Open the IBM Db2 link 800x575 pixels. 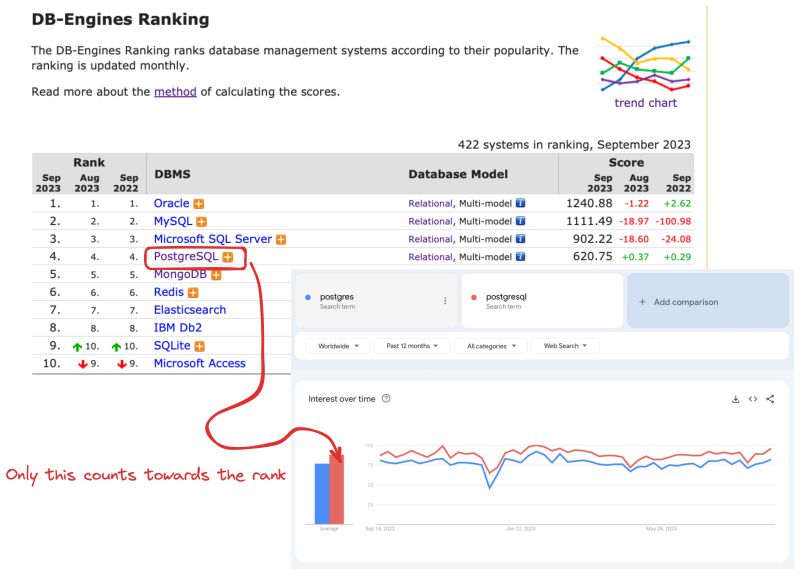[x=178, y=328]
